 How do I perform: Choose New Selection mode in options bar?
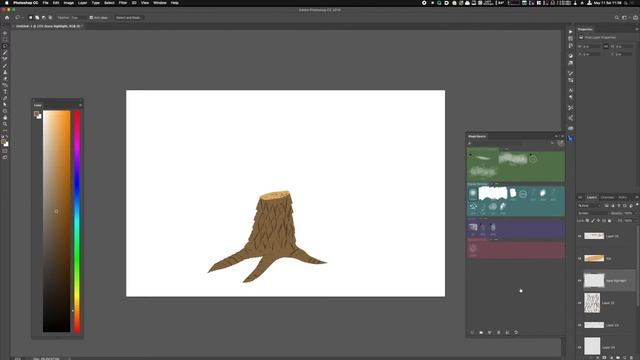click(30, 18)
